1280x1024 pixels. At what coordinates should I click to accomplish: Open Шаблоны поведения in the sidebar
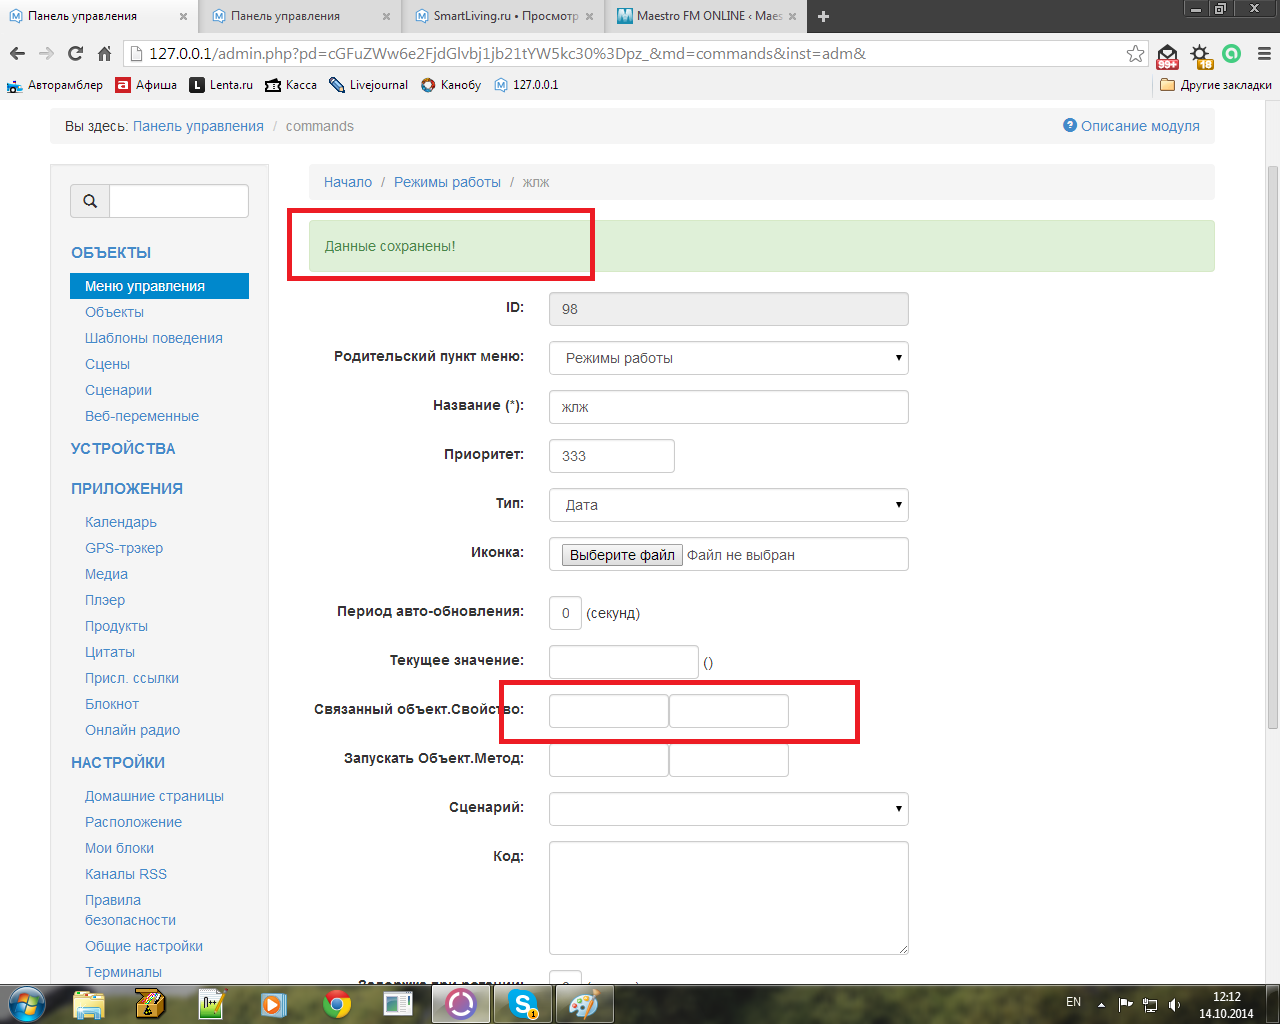(x=154, y=338)
